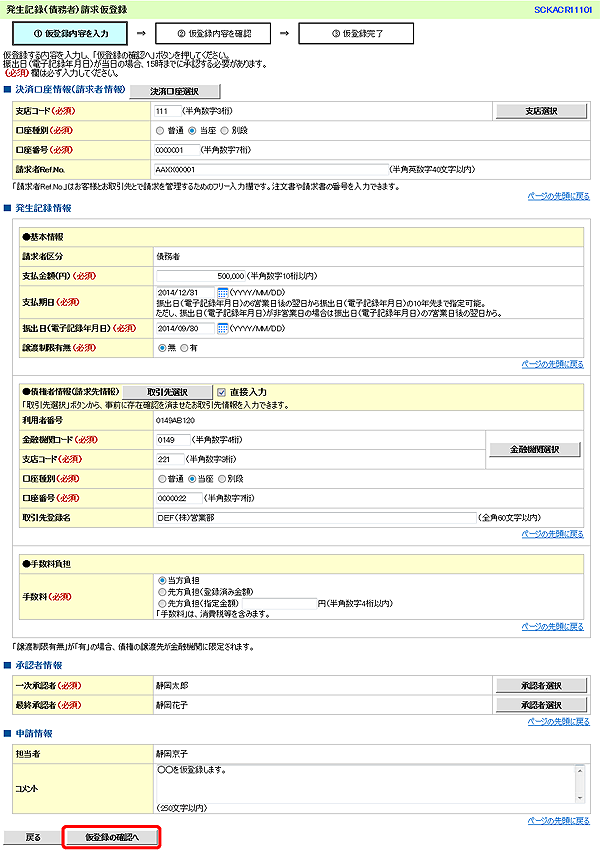Screen dimensions: 600x853
Task: Click 最終承認者 name 静岡花子
Action: tap(172, 704)
